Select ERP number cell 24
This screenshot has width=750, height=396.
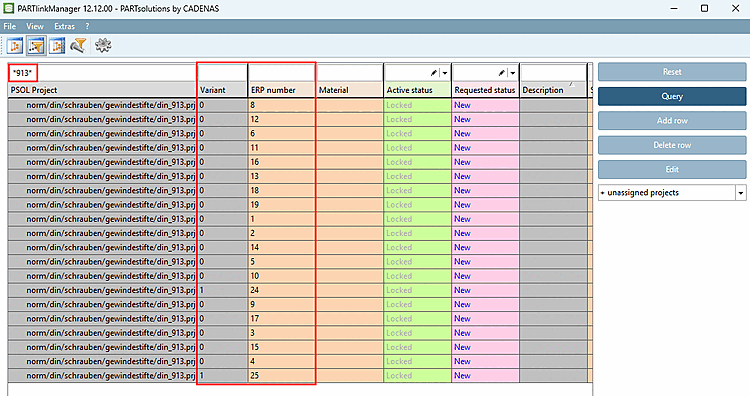[282, 290]
